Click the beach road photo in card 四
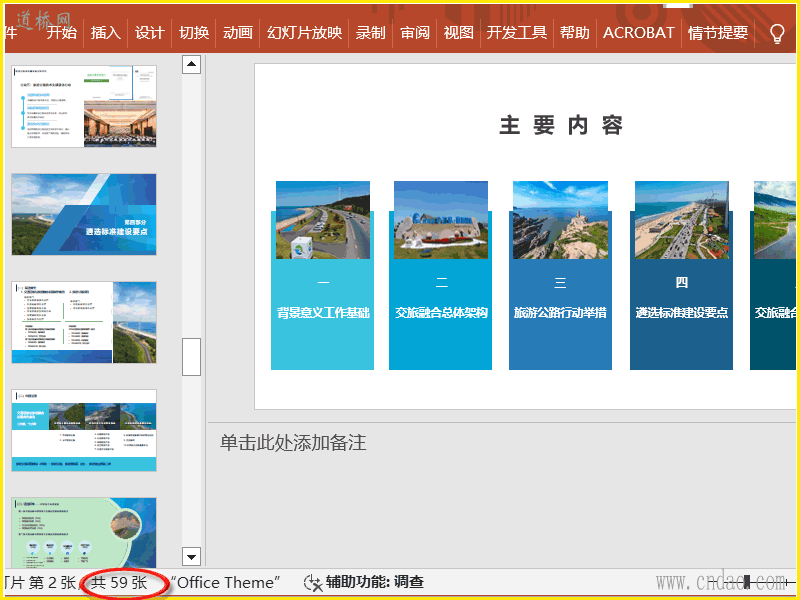This screenshot has height=600, width=800. pyautogui.click(x=682, y=220)
